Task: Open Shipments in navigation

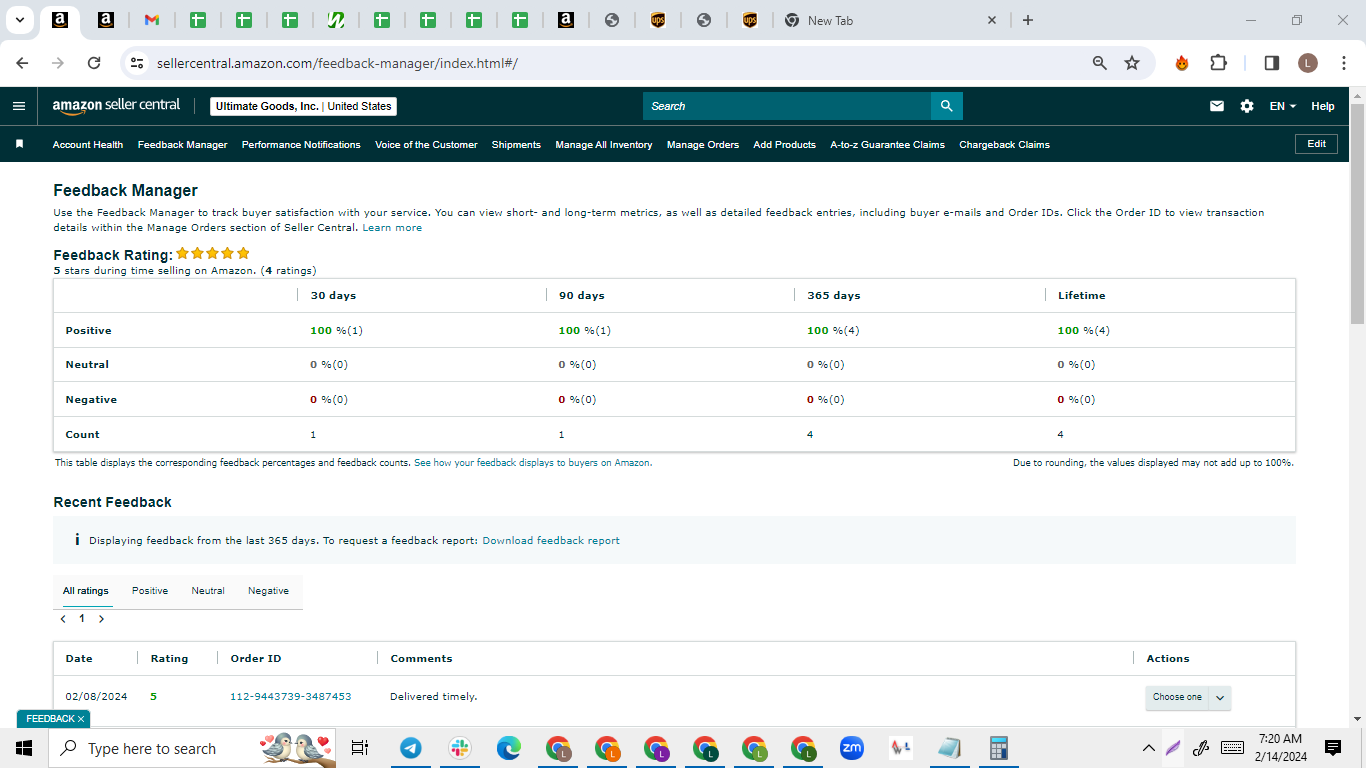Action: point(516,144)
